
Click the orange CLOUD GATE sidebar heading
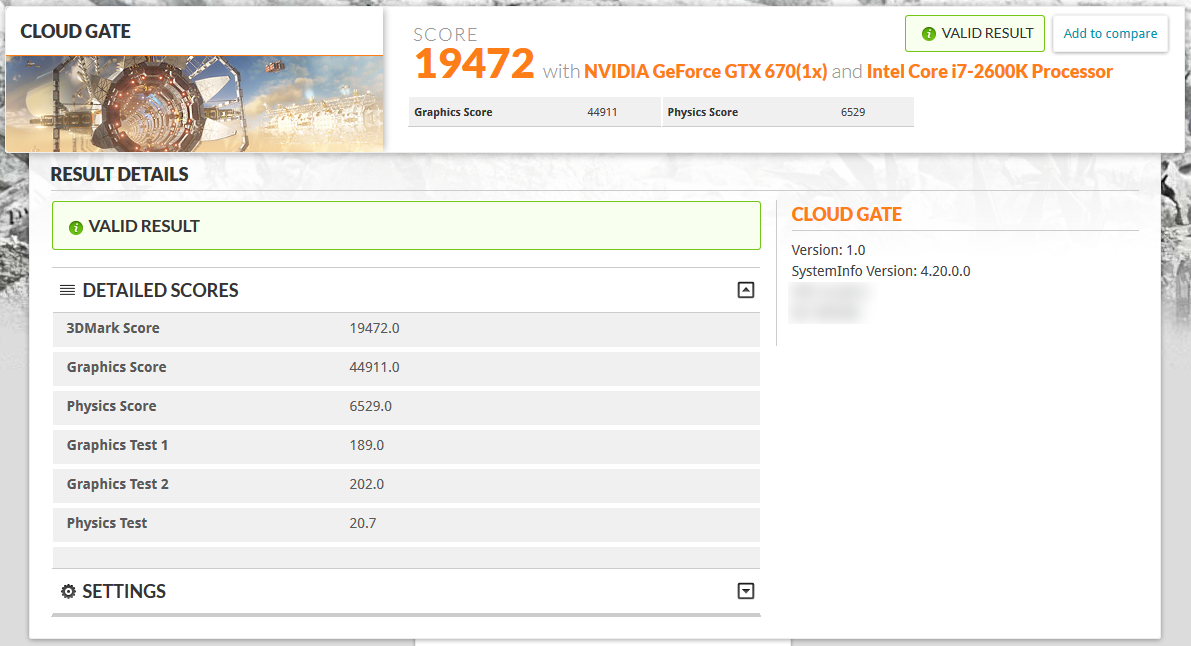[x=846, y=214]
